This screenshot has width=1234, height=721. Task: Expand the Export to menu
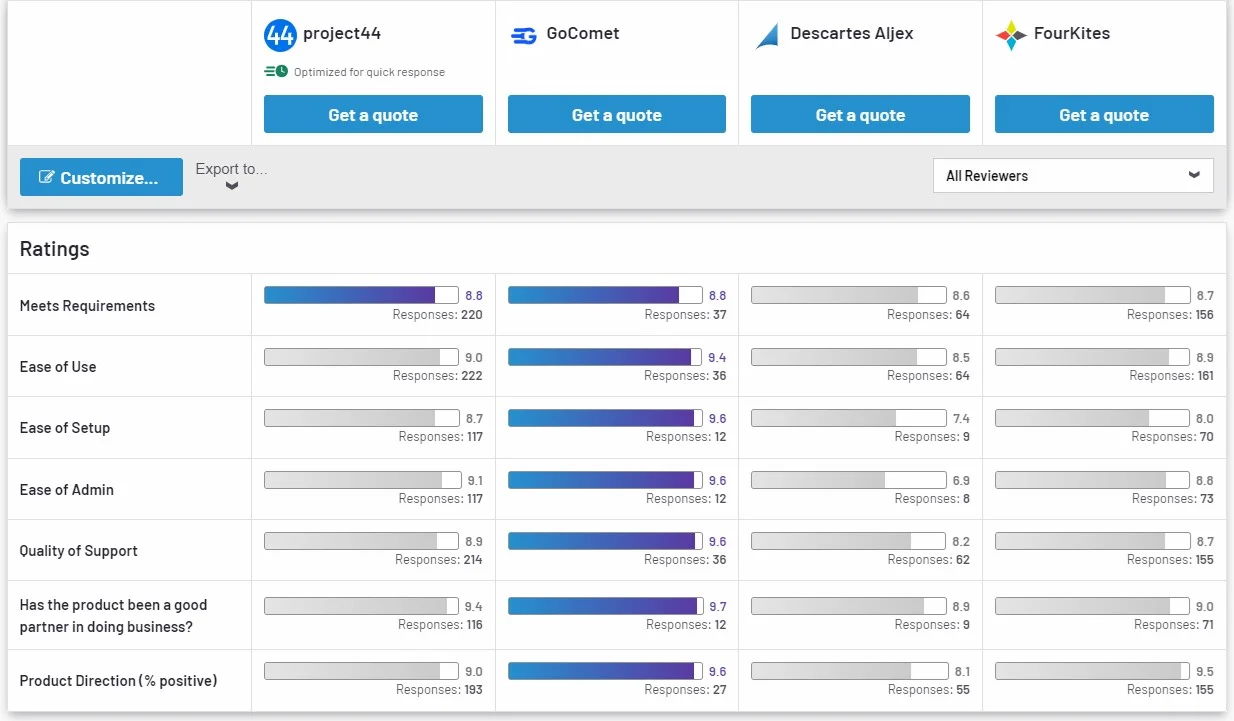coord(231,169)
